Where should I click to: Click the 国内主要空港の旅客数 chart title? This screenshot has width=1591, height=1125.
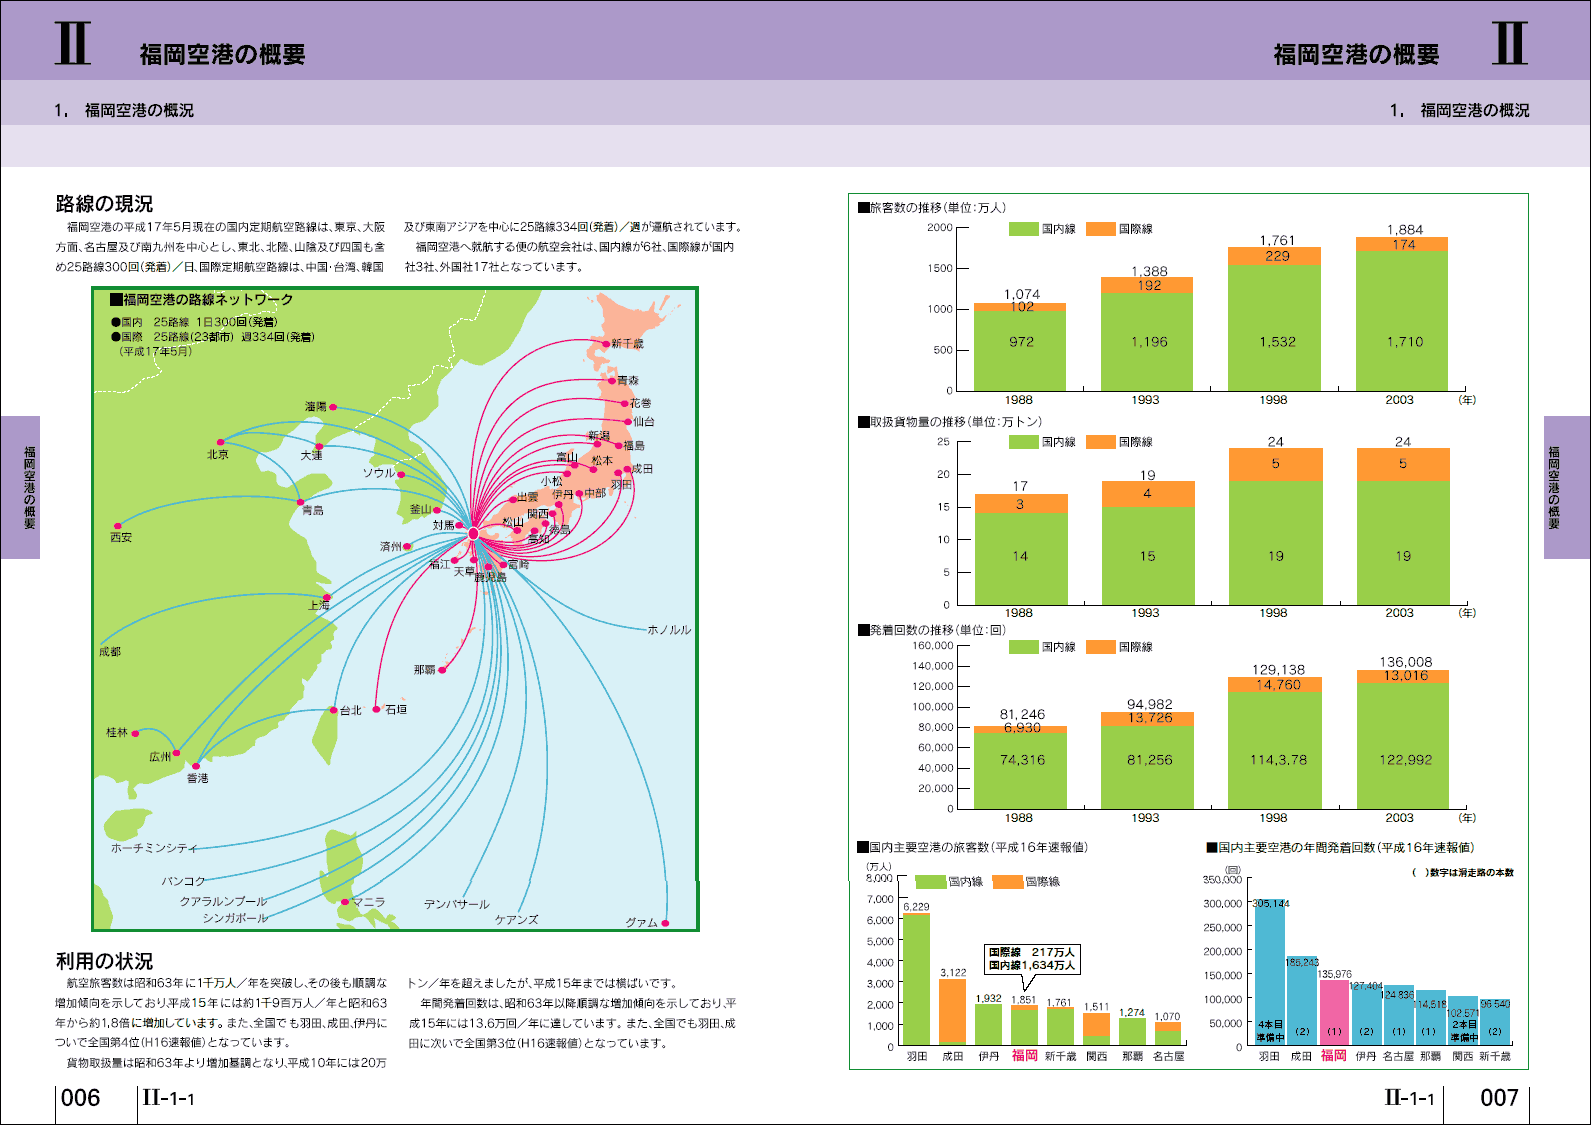pyautogui.click(x=972, y=847)
